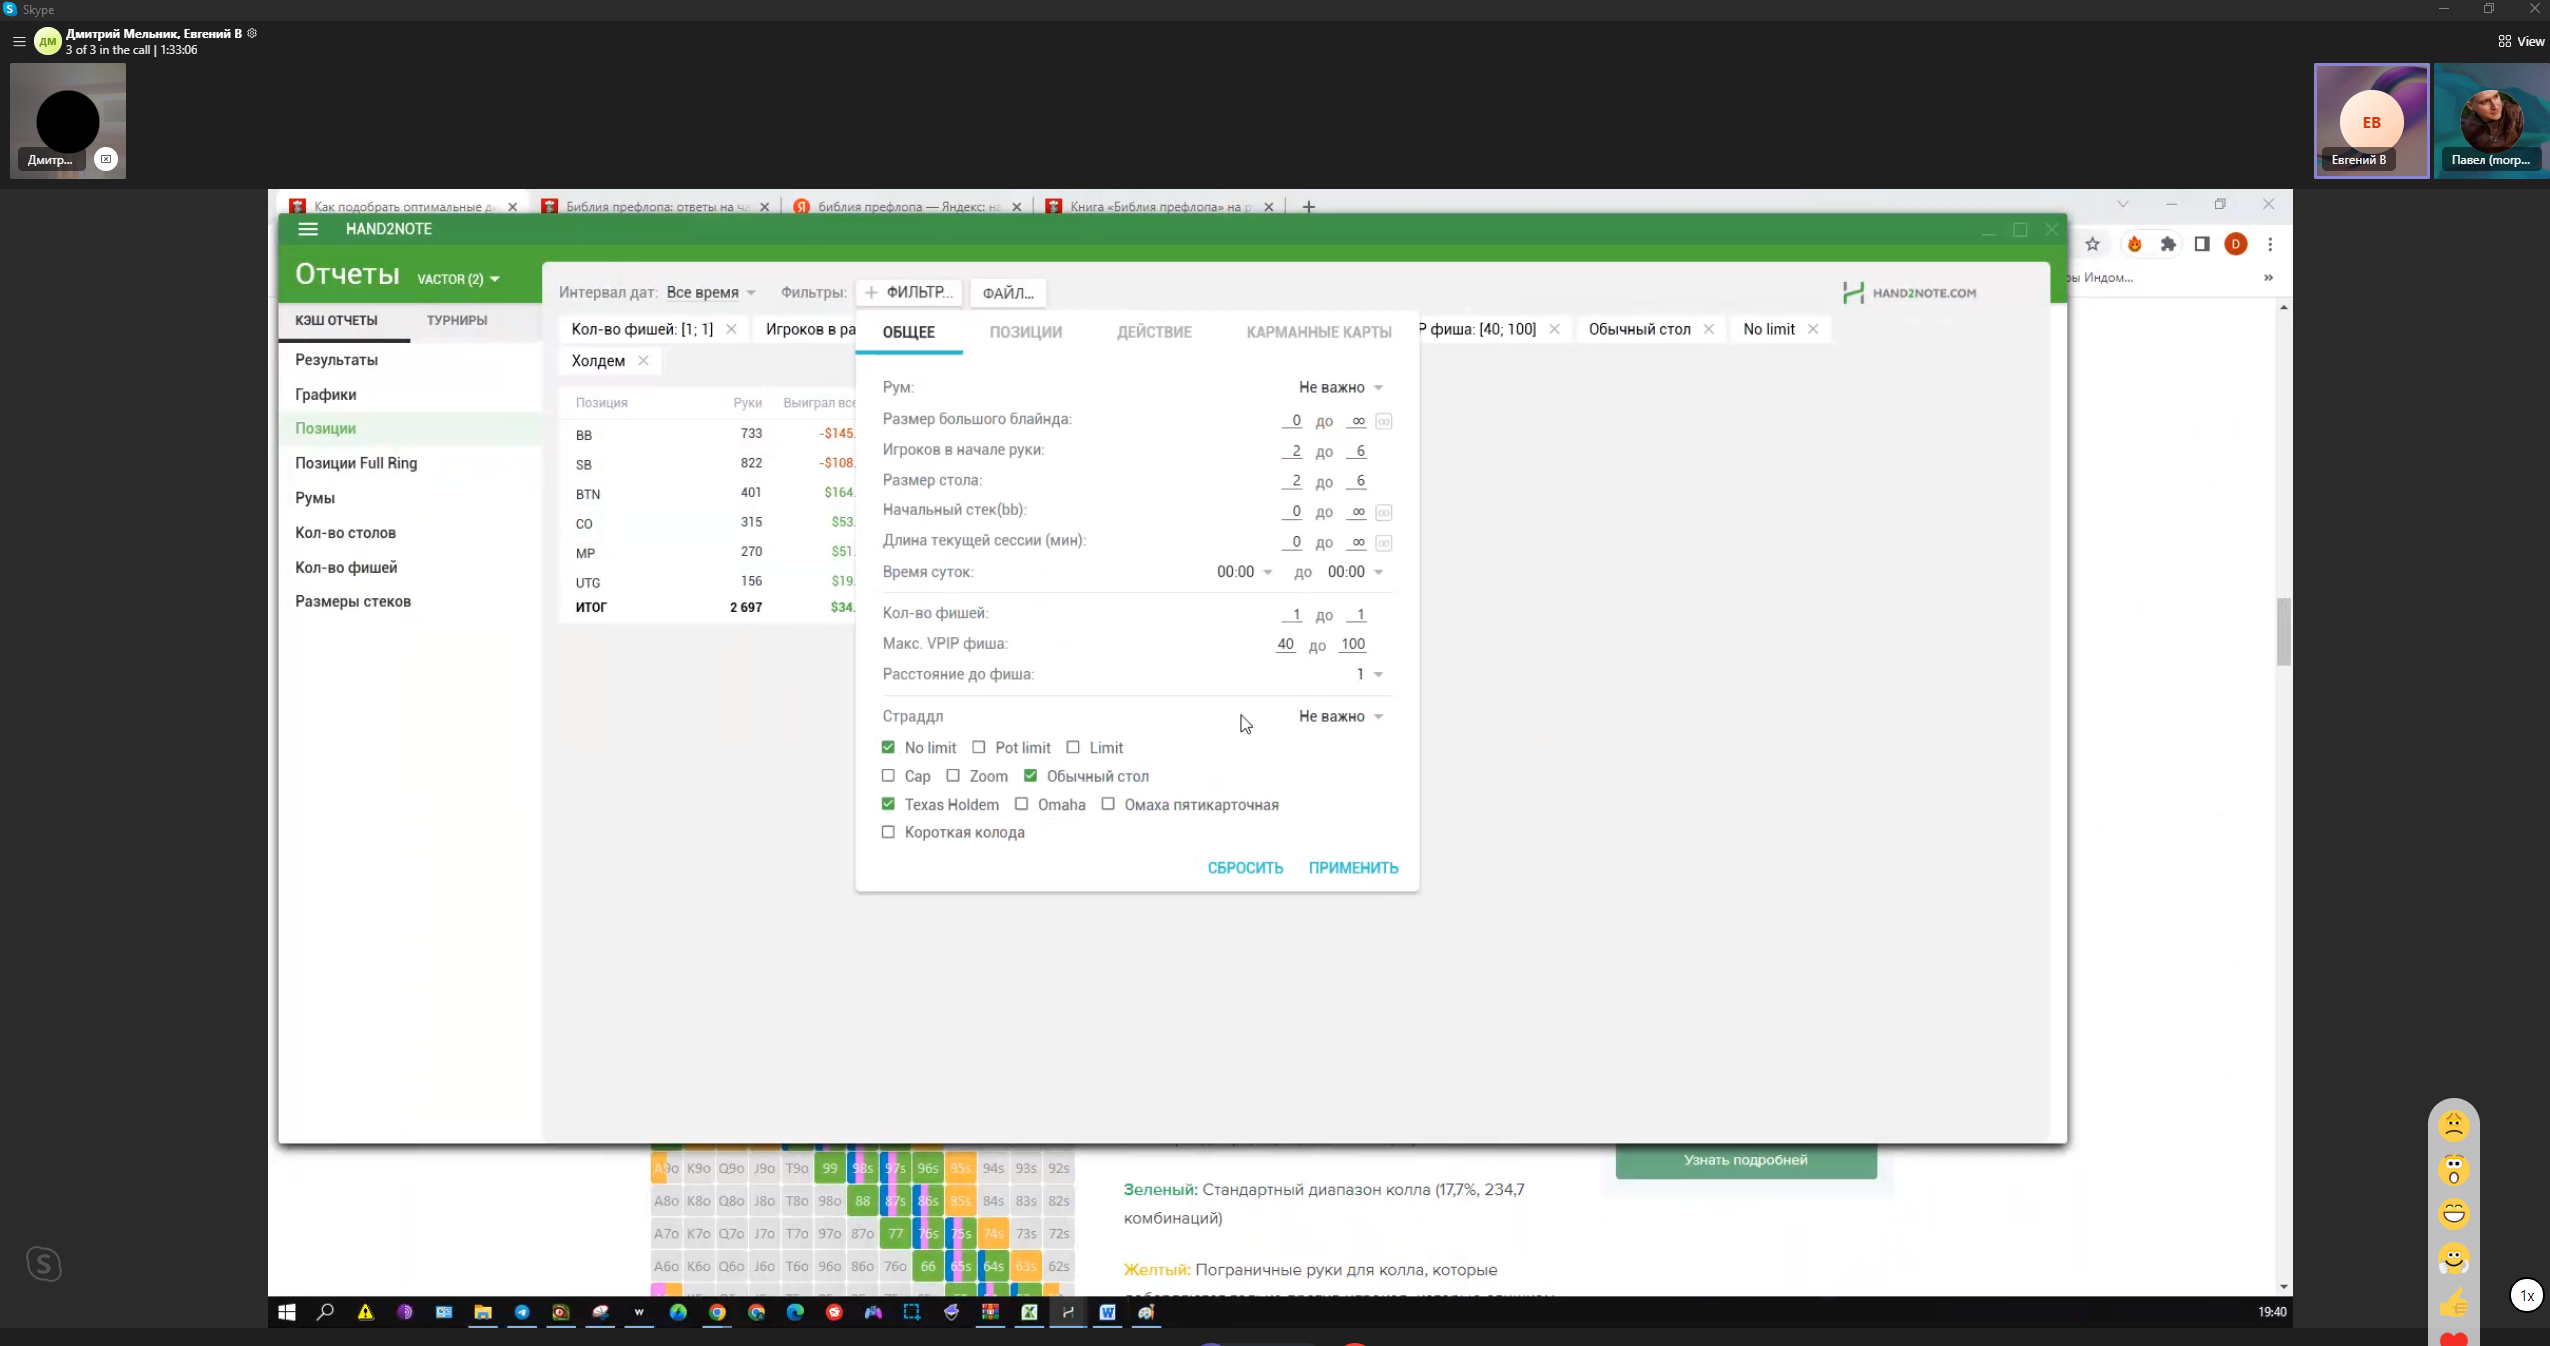Click the Файл button
Viewport: 2550px width, 1346px height.
click(x=1008, y=293)
